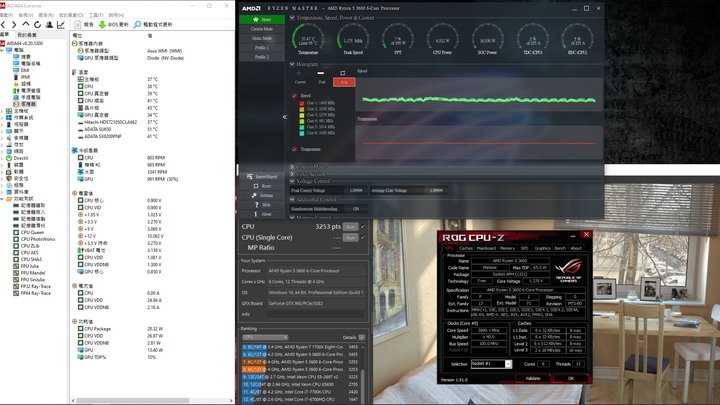Select Creator Mode in Ryzen Master
This screenshot has width=720, height=405.
tap(262, 29)
